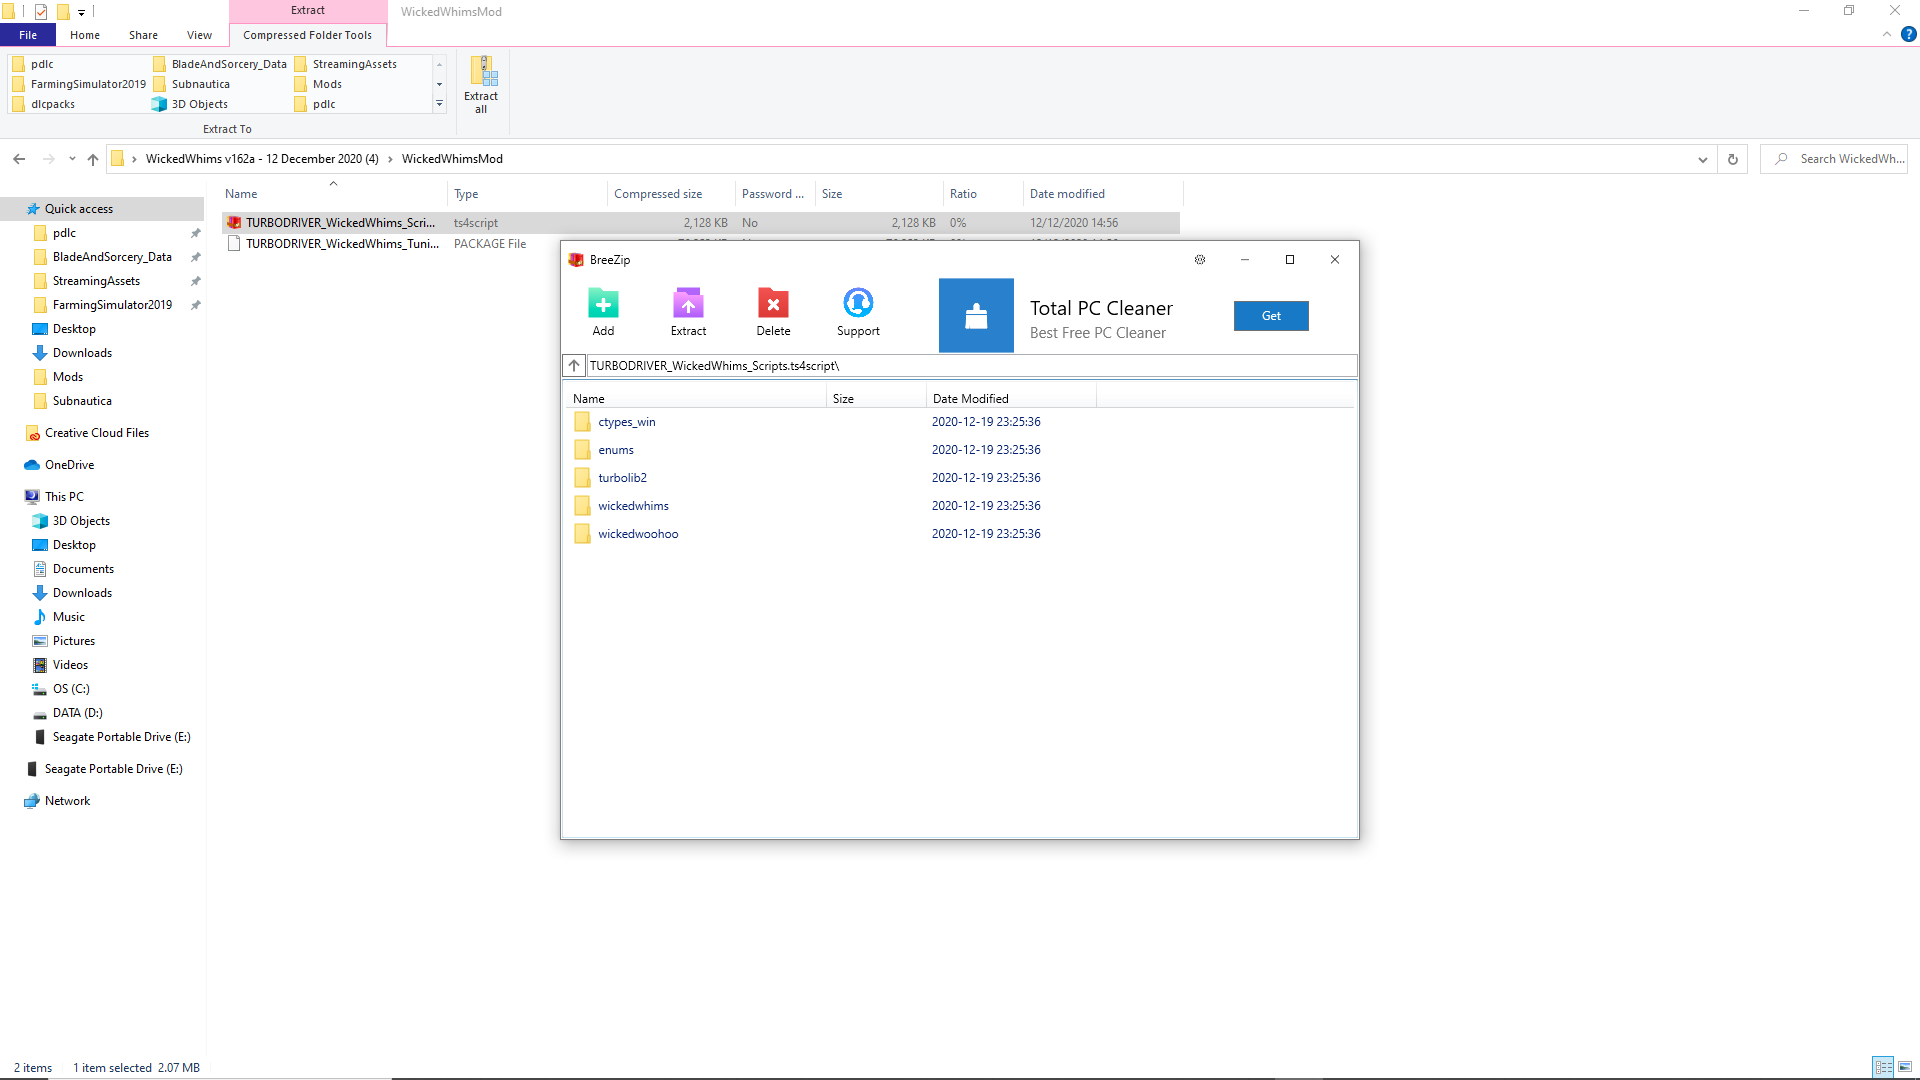Image resolution: width=1920 pixels, height=1080 pixels.
Task: Click the BreeZip Add icon
Action: tap(603, 303)
